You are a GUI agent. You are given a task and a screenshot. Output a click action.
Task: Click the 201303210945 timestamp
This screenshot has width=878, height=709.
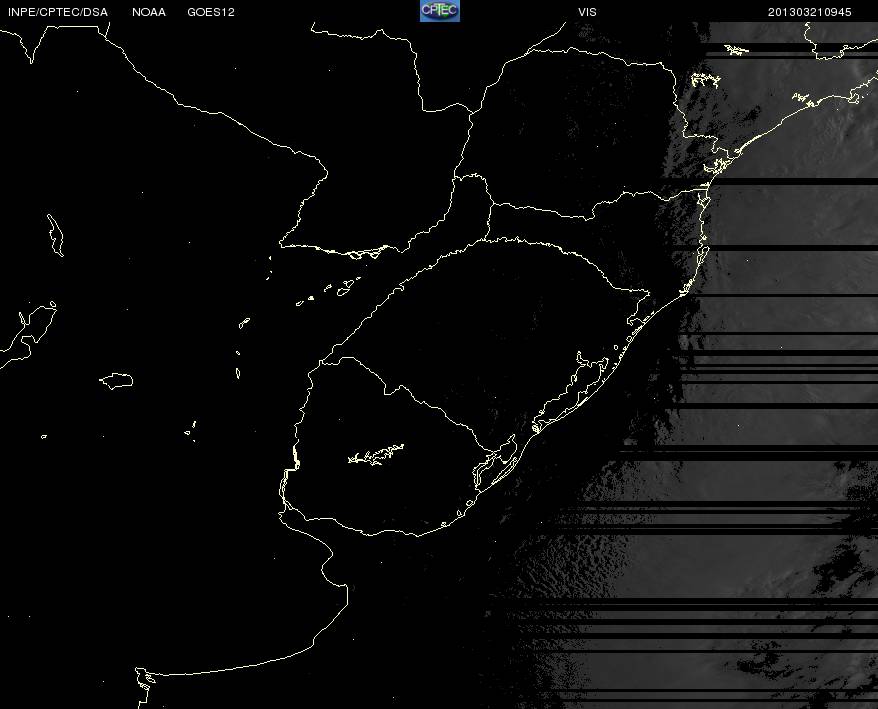(x=809, y=12)
